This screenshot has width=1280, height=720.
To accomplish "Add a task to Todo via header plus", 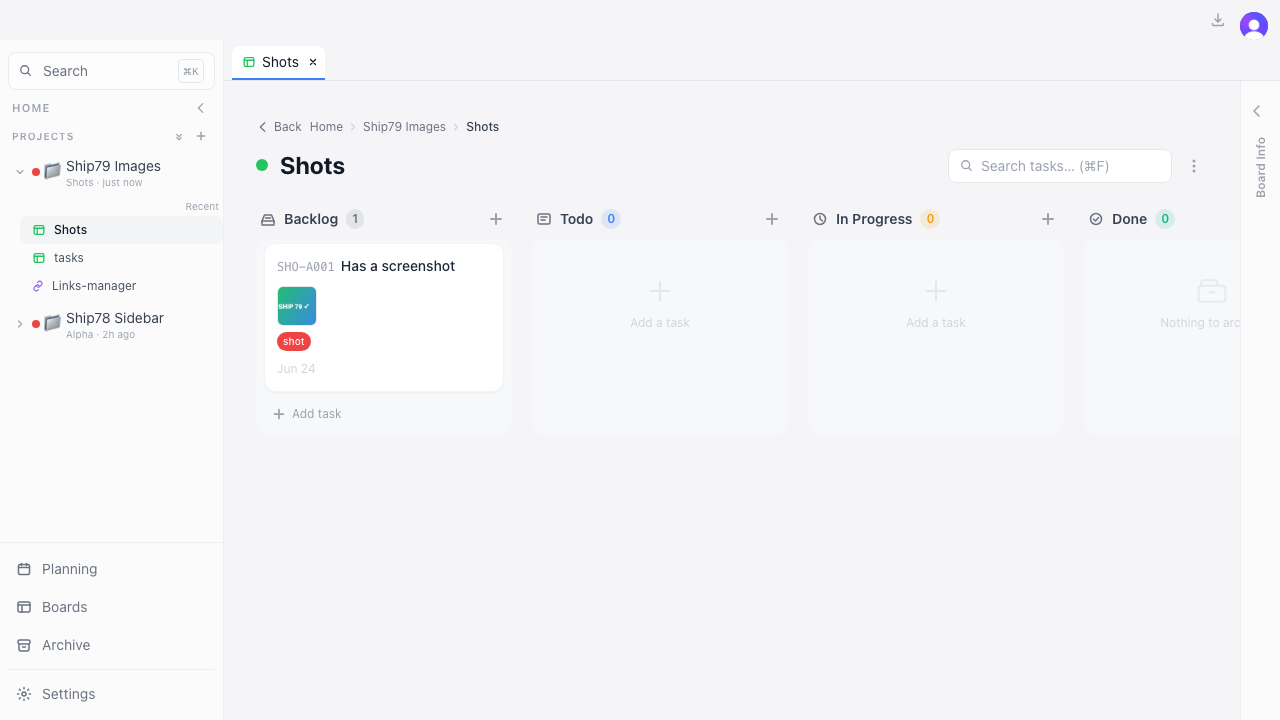I will (772, 219).
